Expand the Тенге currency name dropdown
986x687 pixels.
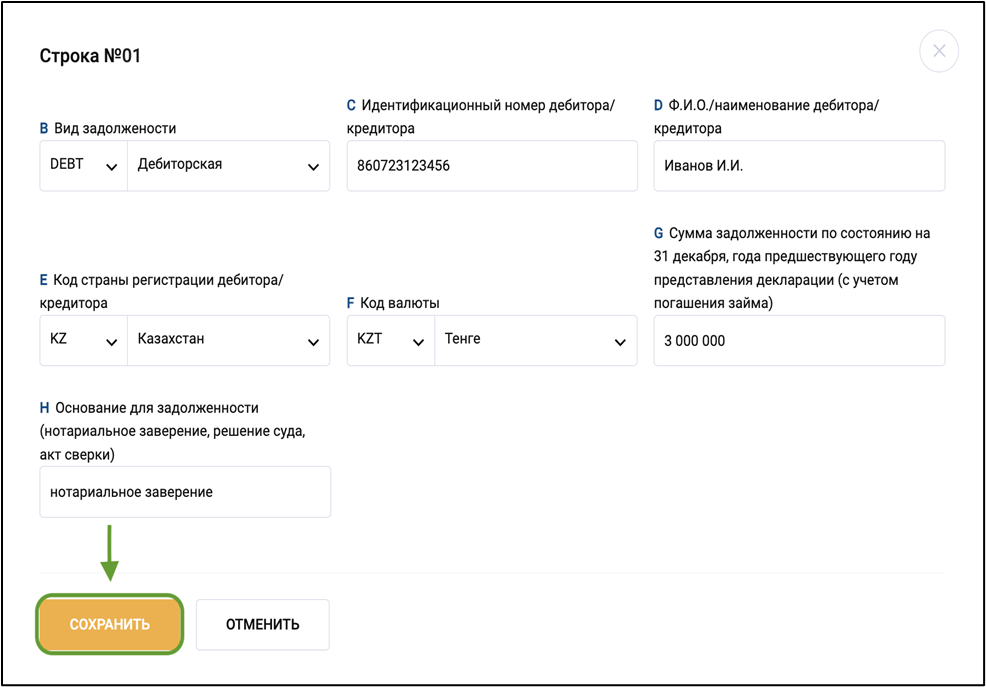tap(535, 340)
